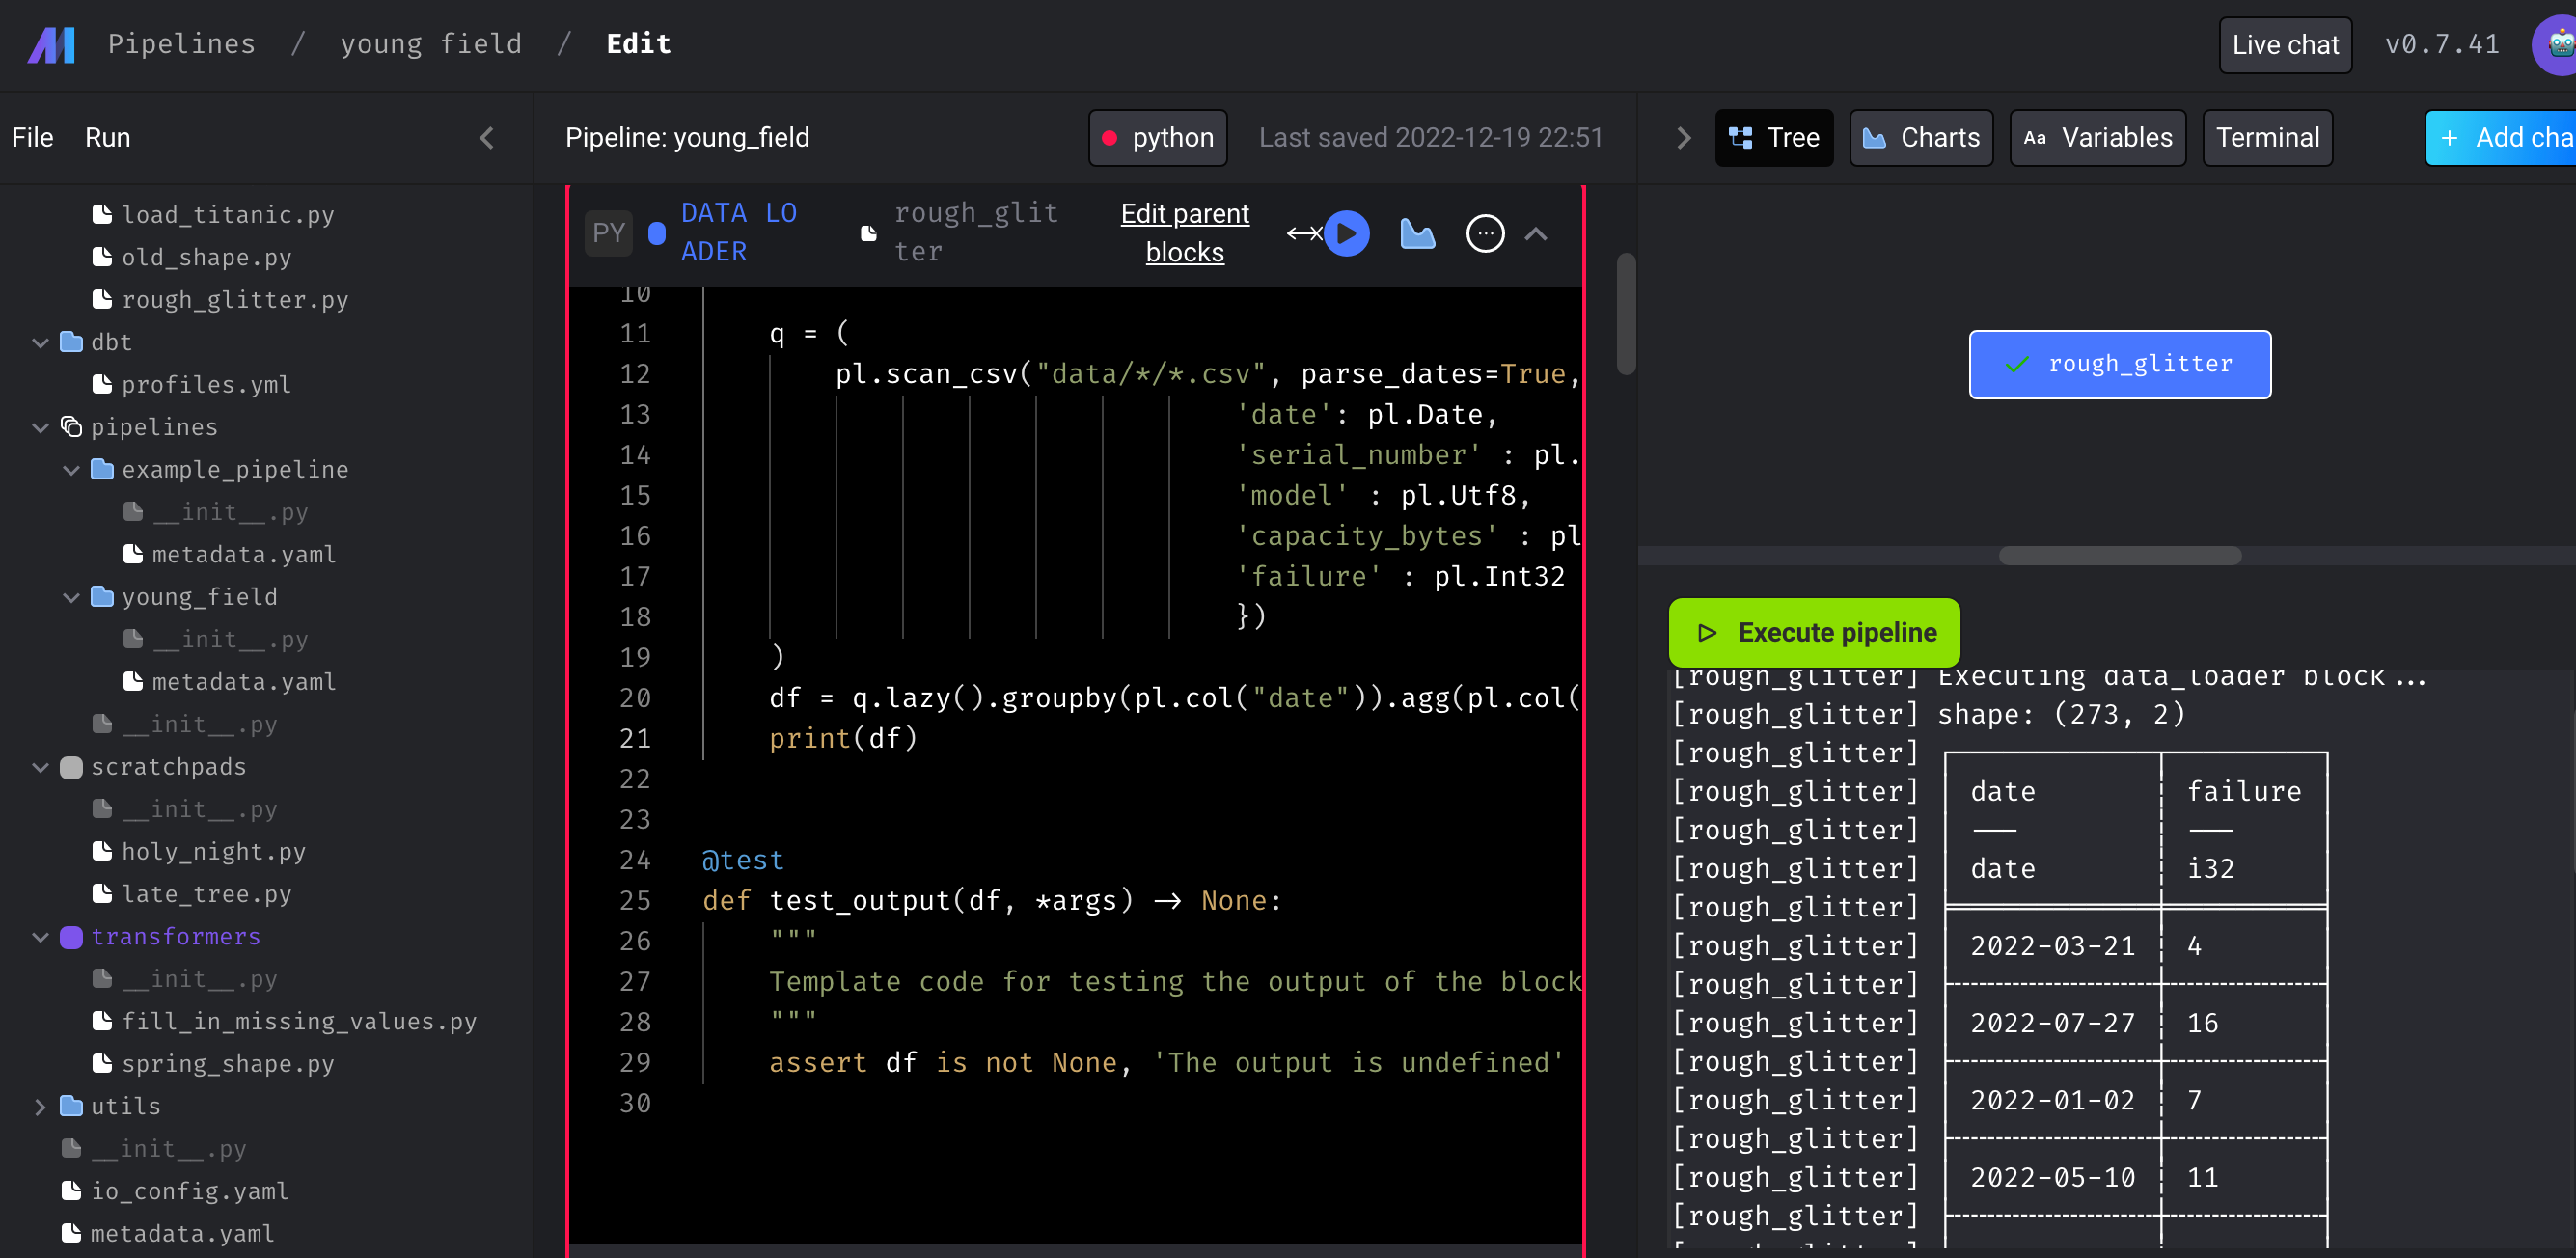Image resolution: width=2576 pixels, height=1258 pixels.
Task: Switch to the Charts tab
Action: point(1921,137)
